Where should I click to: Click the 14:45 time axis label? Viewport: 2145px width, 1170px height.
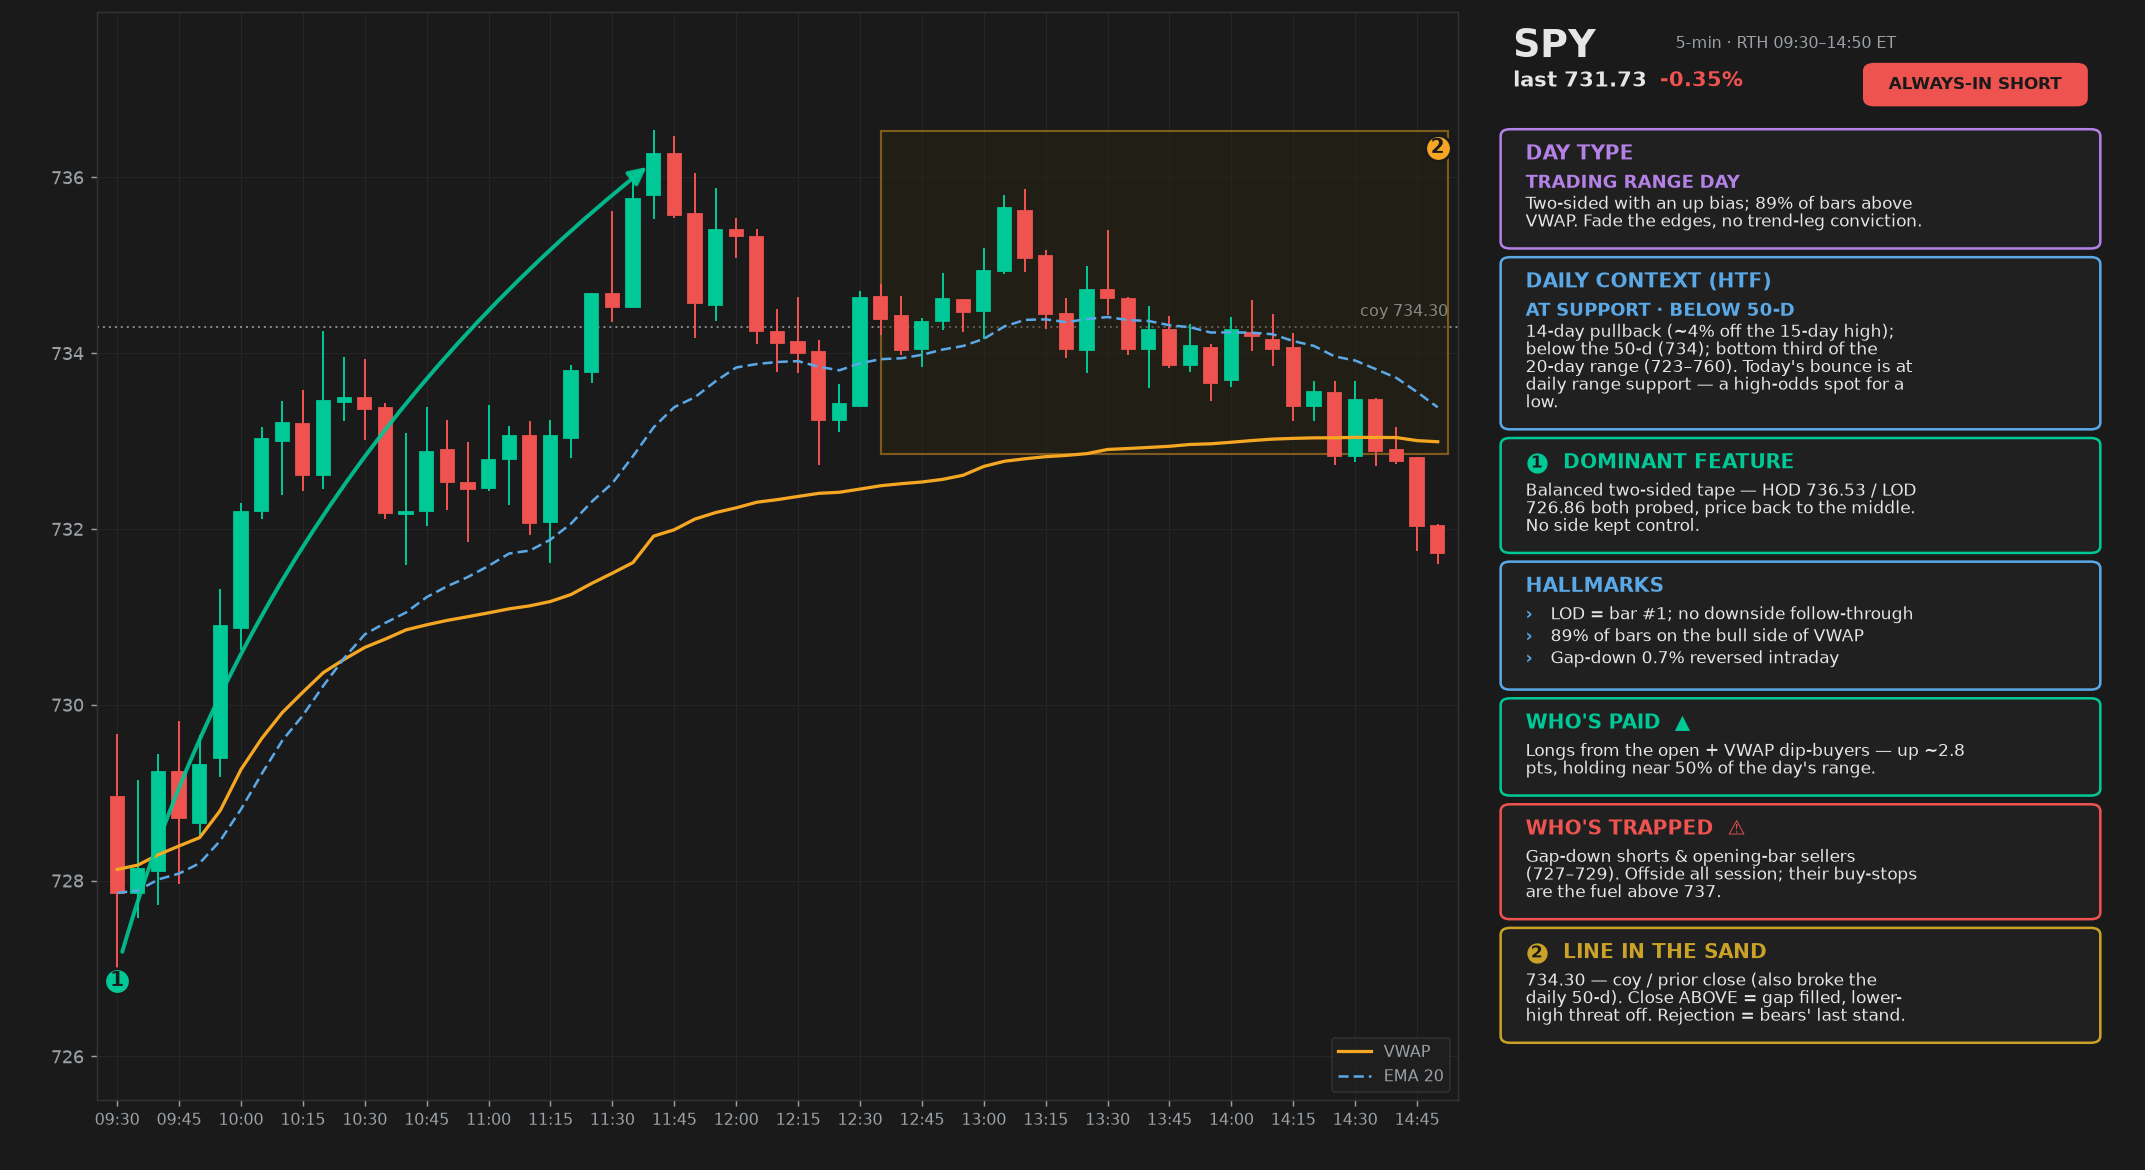pos(1417,1119)
